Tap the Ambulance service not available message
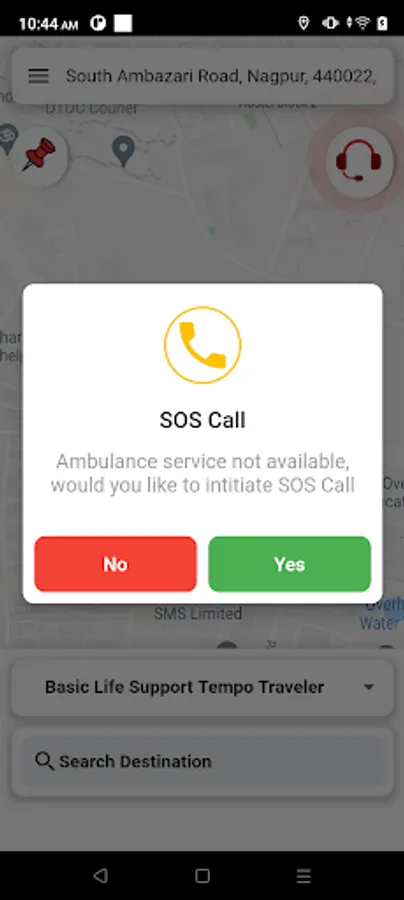Image resolution: width=404 pixels, height=900 pixels. [x=203, y=473]
